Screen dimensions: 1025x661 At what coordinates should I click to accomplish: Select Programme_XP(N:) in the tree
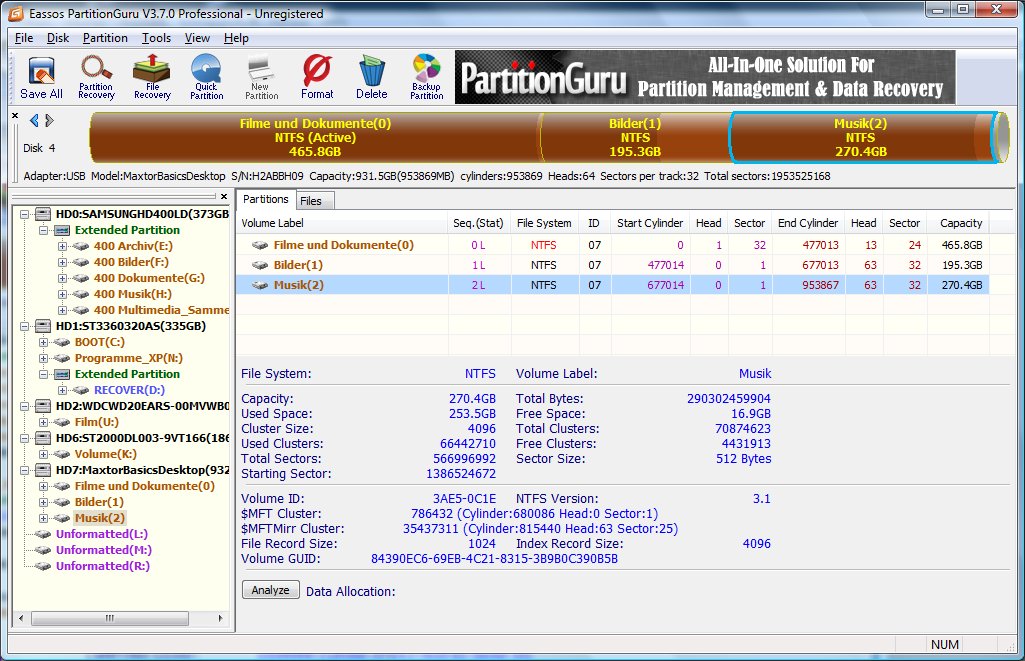pyautogui.click(x=129, y=358)
